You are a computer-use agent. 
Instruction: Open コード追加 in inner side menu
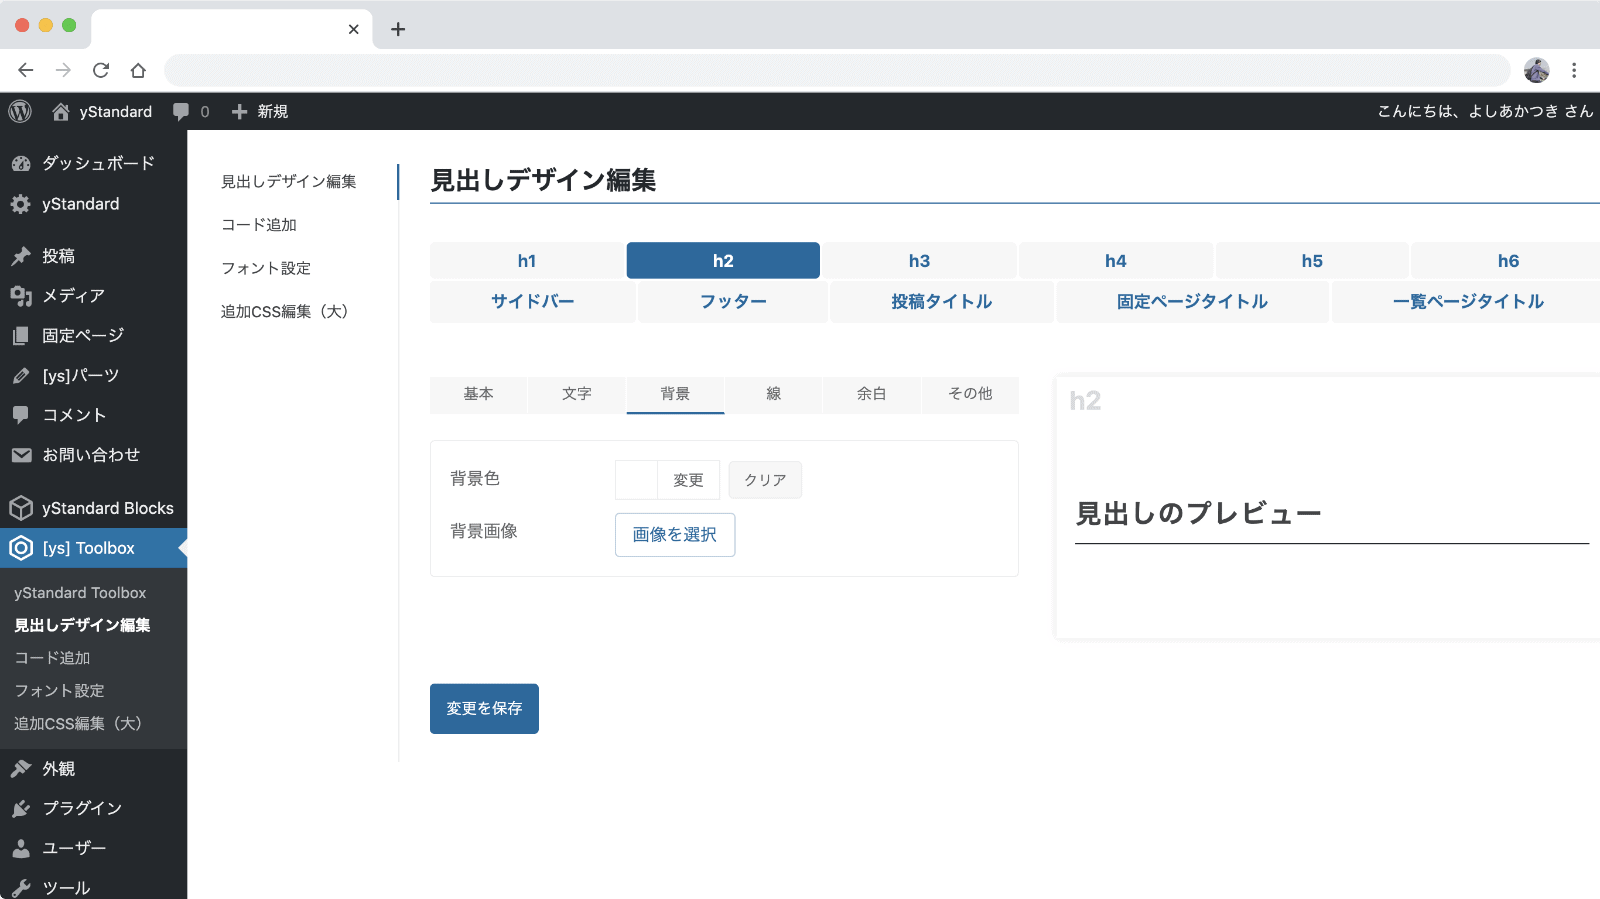tap(259, 225)
